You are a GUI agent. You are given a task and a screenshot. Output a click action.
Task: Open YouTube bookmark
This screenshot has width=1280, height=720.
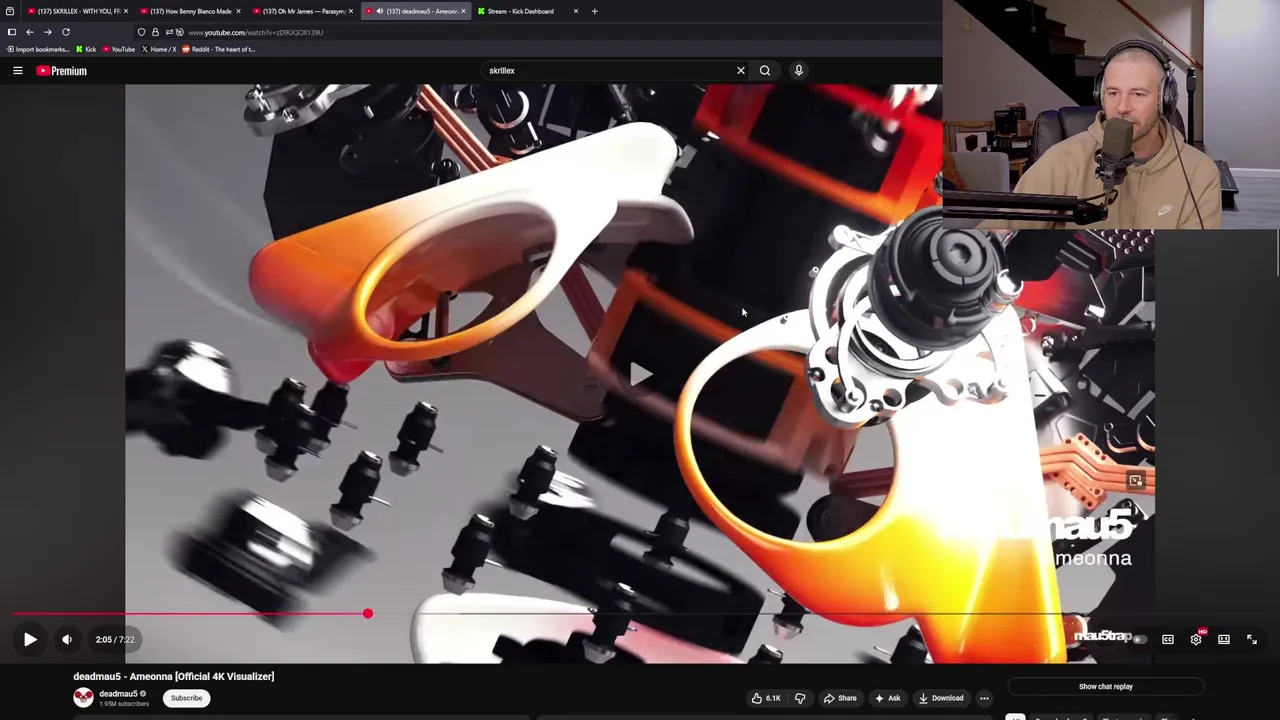click(x=119, y=49)
